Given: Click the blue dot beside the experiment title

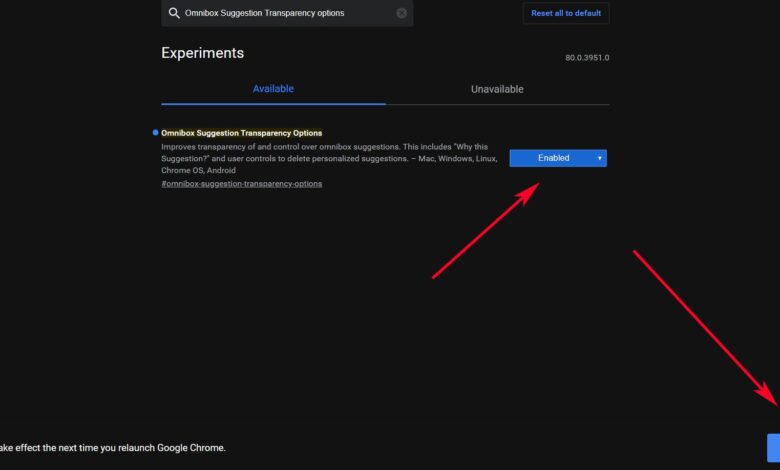Looking at the screenshot, I should point(155,132).
